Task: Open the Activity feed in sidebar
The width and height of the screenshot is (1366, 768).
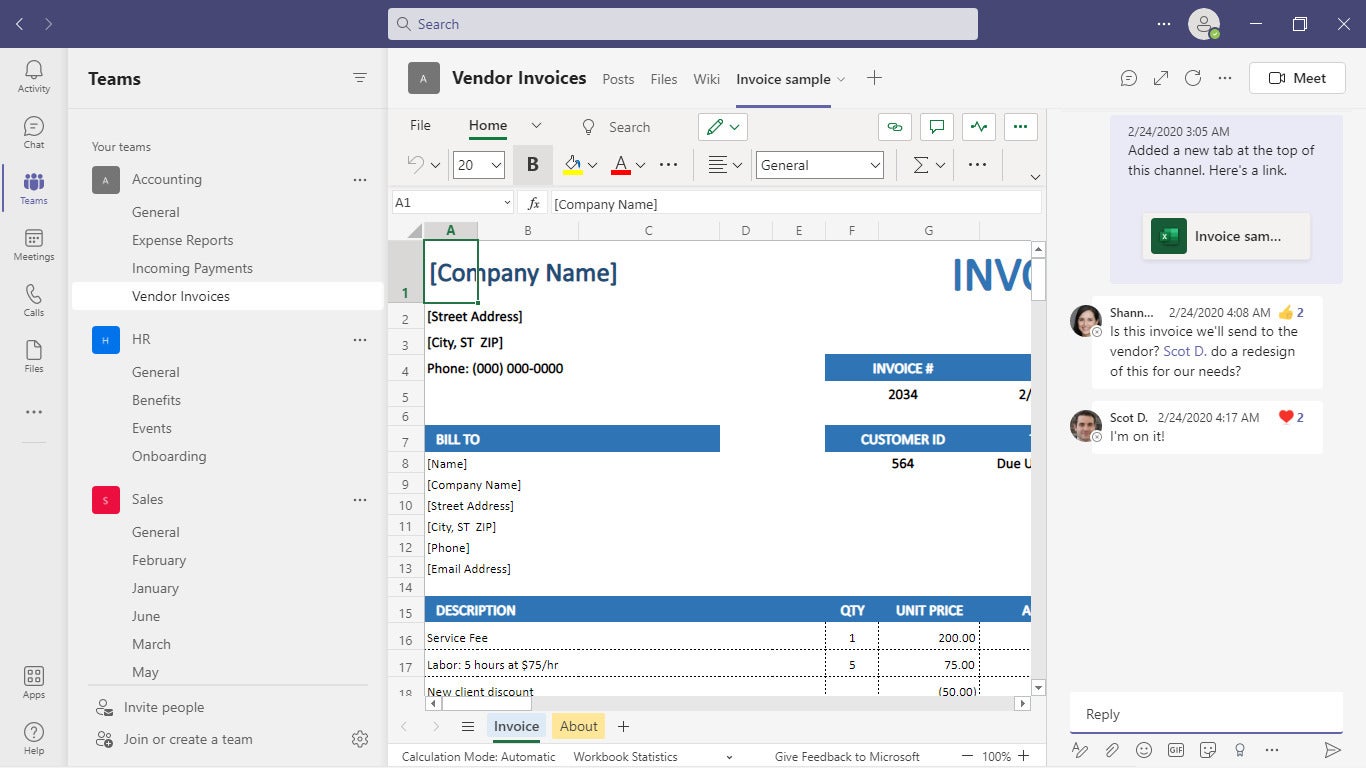Action: click(x=34, y=76)
